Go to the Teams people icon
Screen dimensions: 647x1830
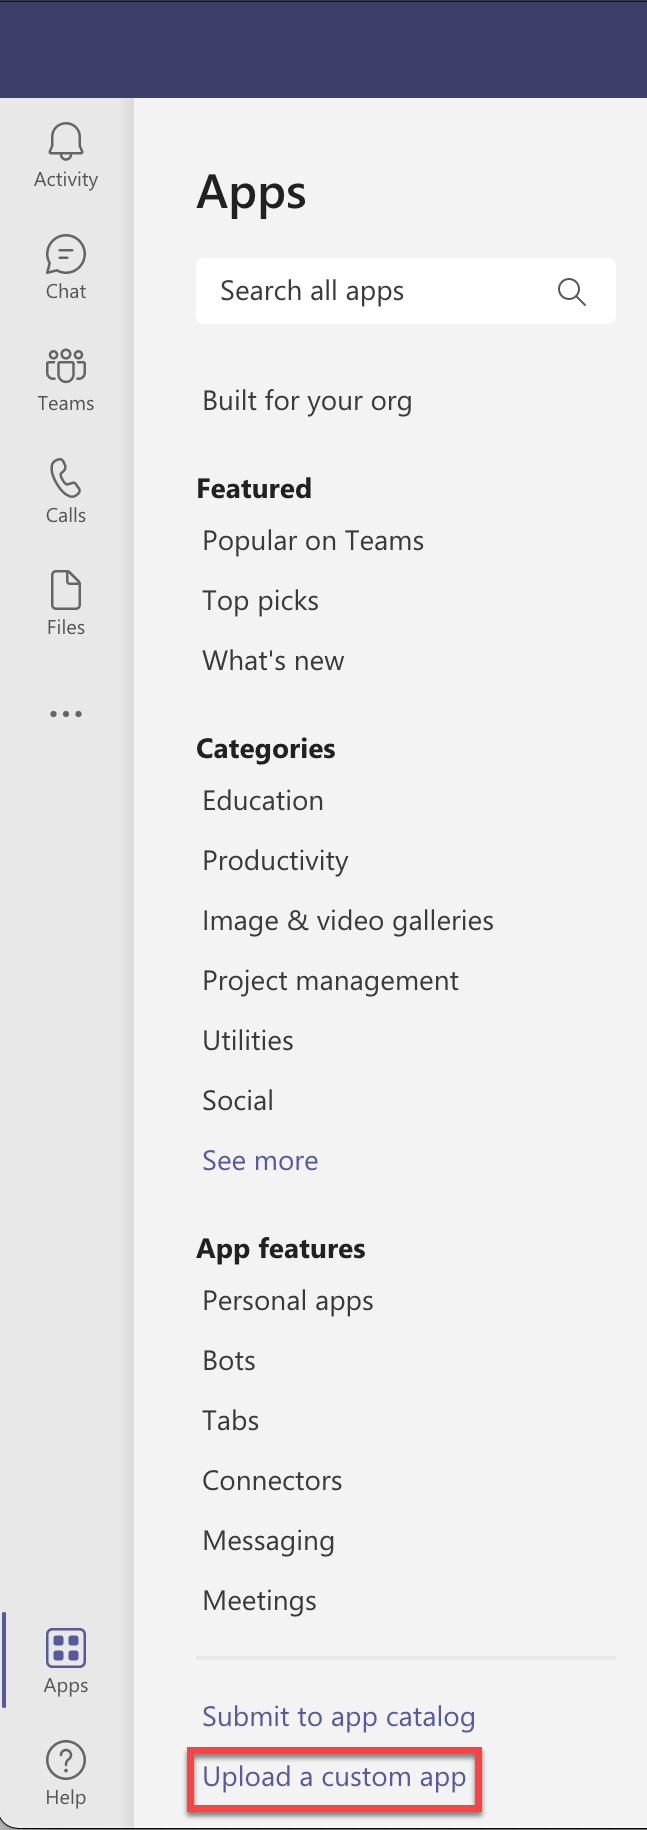[66, 366]
